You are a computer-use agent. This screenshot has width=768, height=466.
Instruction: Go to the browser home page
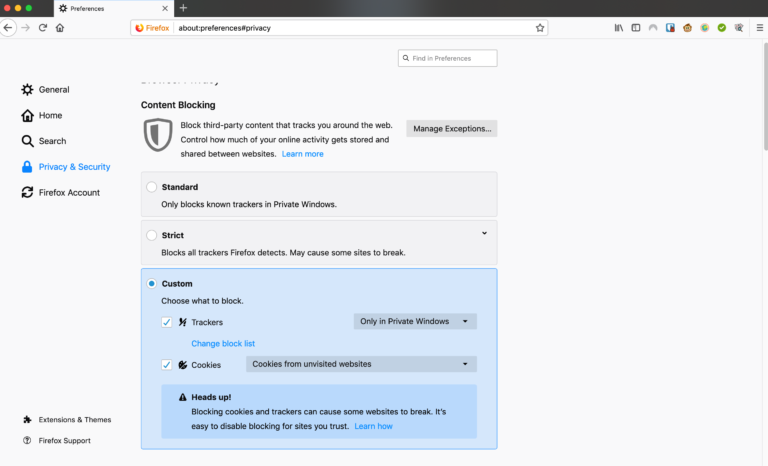tap(60, 28)
